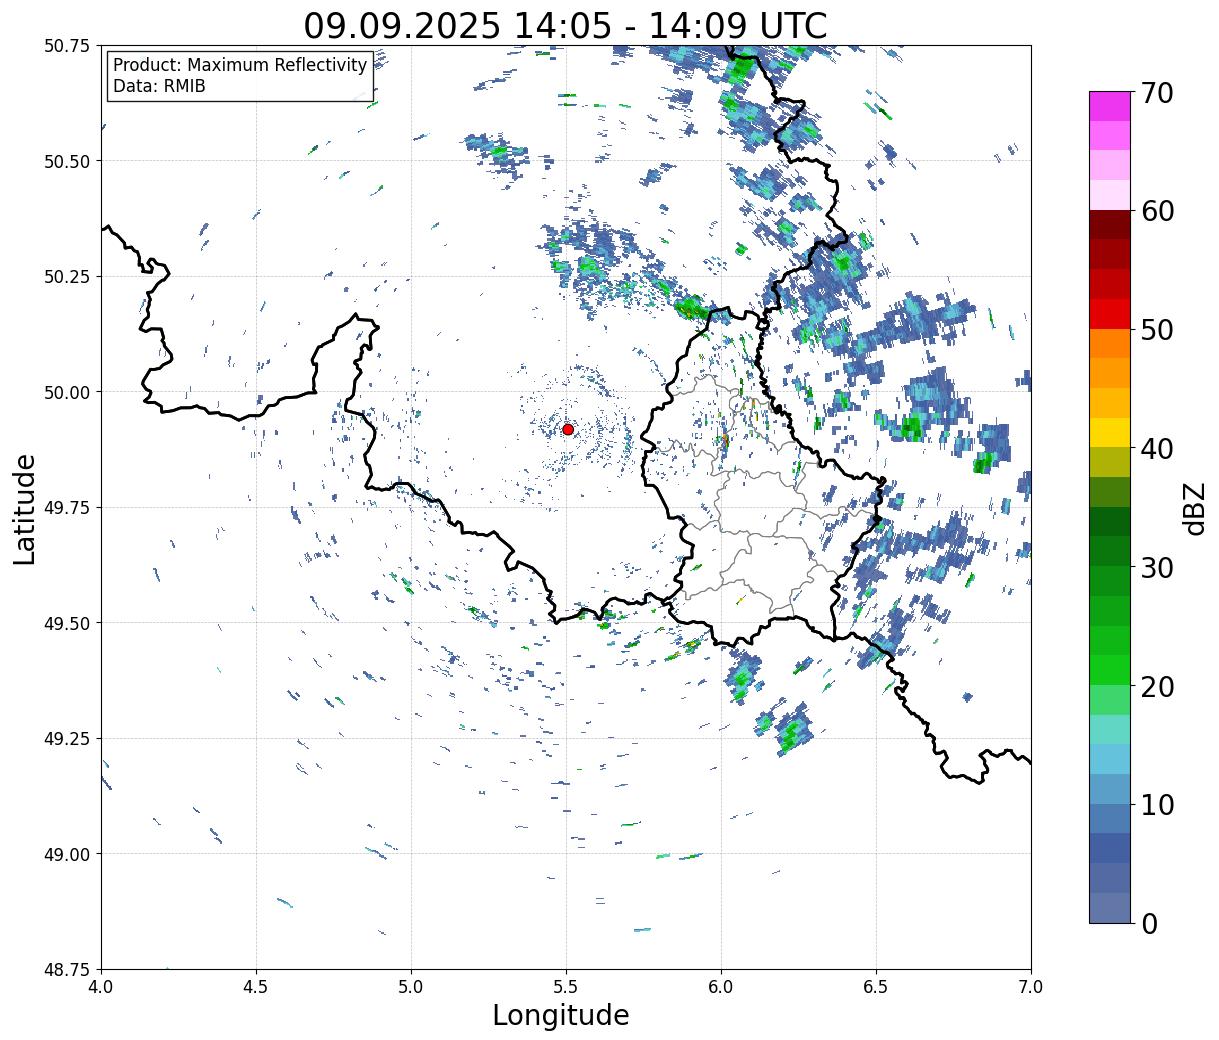
Task: Click the 6.0 longitude tick label
Action: [x=721, y=986]
